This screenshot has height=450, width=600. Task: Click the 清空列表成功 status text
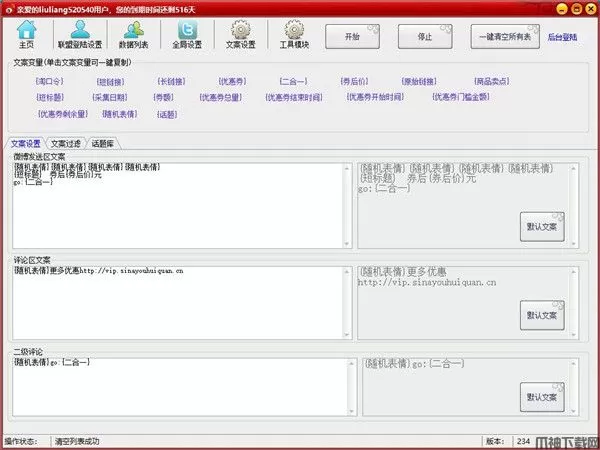[77, 441]
